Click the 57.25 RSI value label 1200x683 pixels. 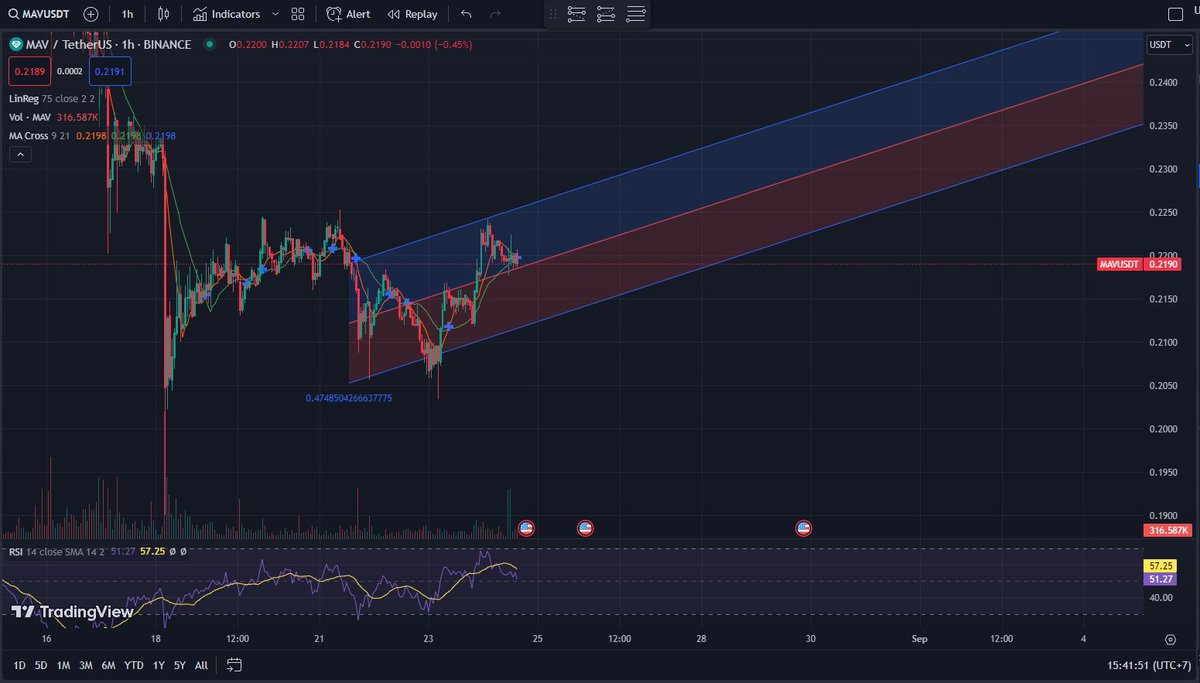[x=1159, y=566]
